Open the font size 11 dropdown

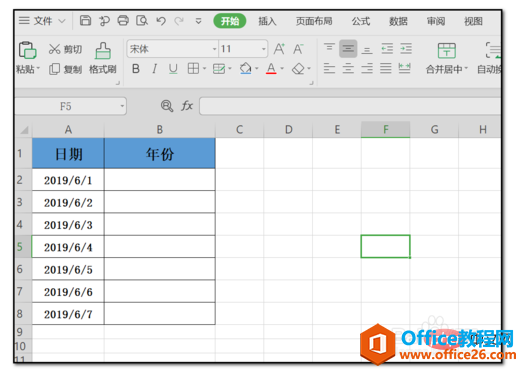click(264, 49)
